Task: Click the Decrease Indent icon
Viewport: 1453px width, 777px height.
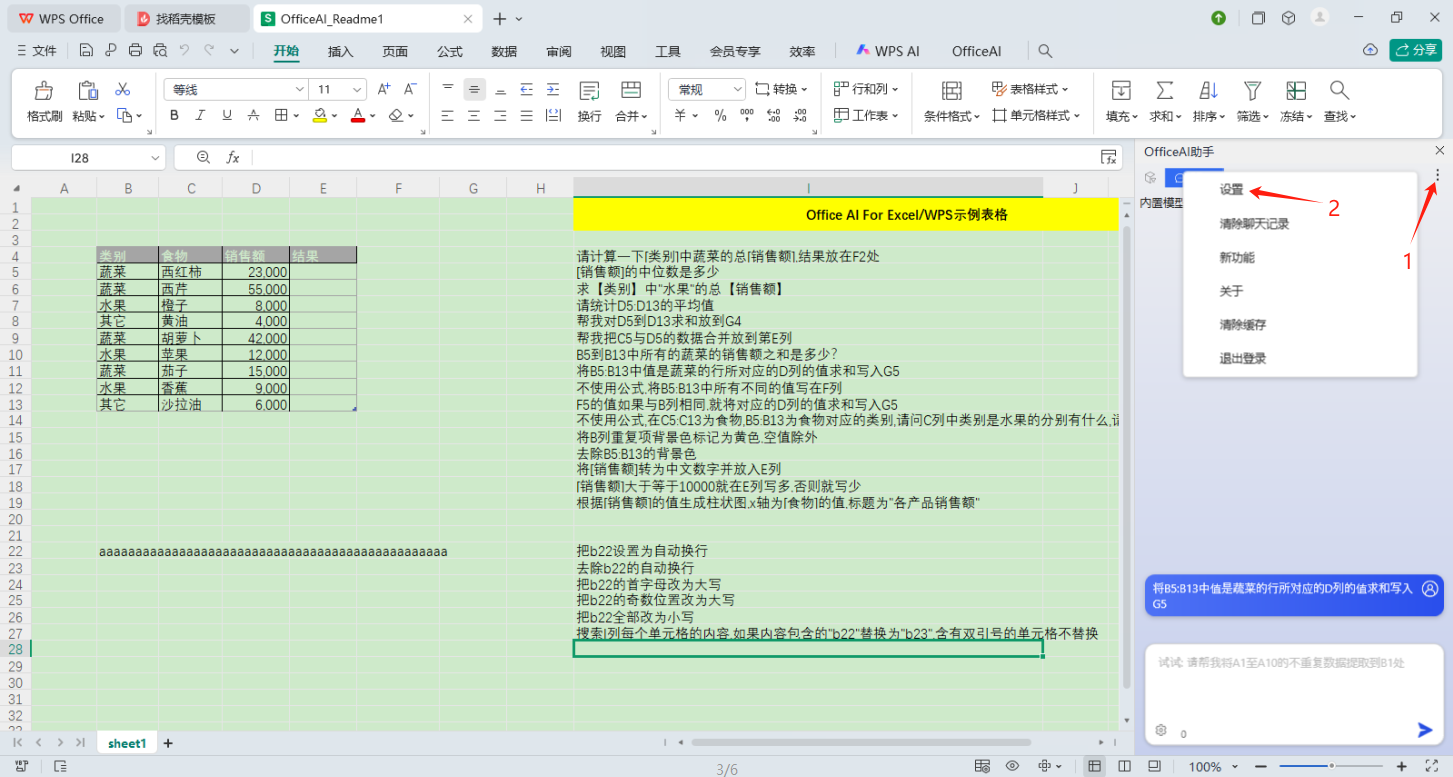Action: 526,89
